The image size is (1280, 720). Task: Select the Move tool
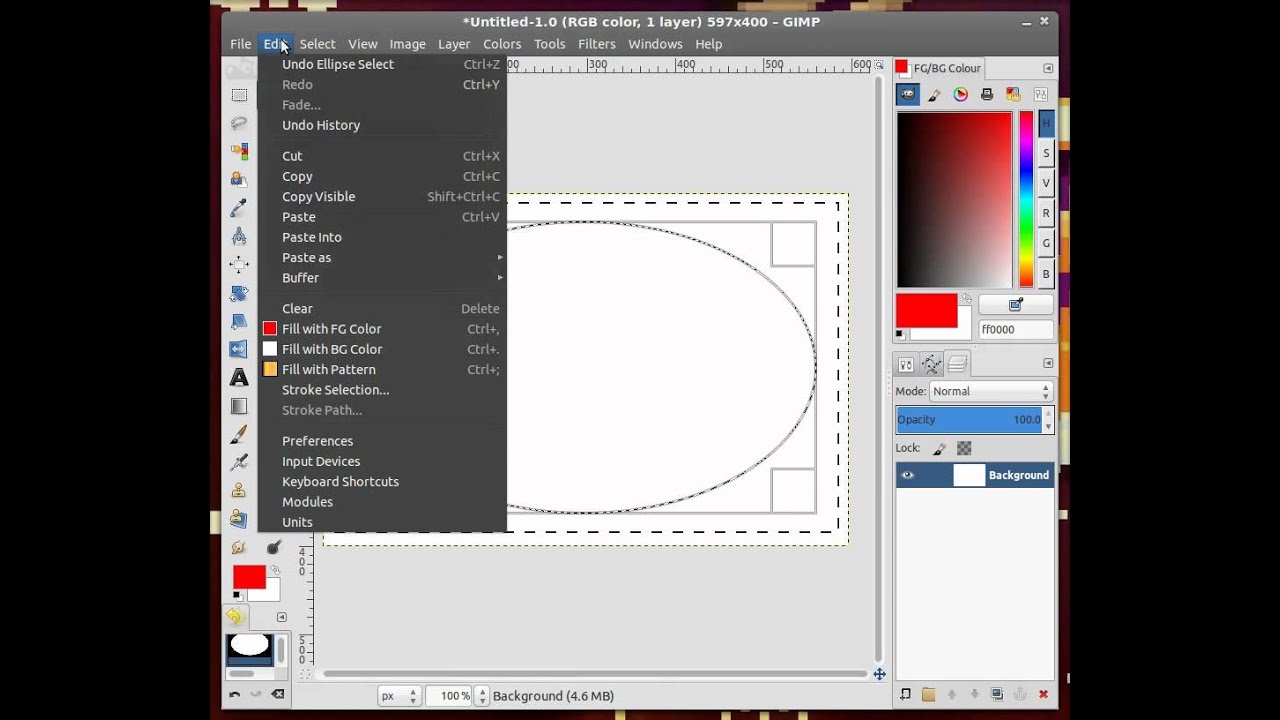pos(239,265)
